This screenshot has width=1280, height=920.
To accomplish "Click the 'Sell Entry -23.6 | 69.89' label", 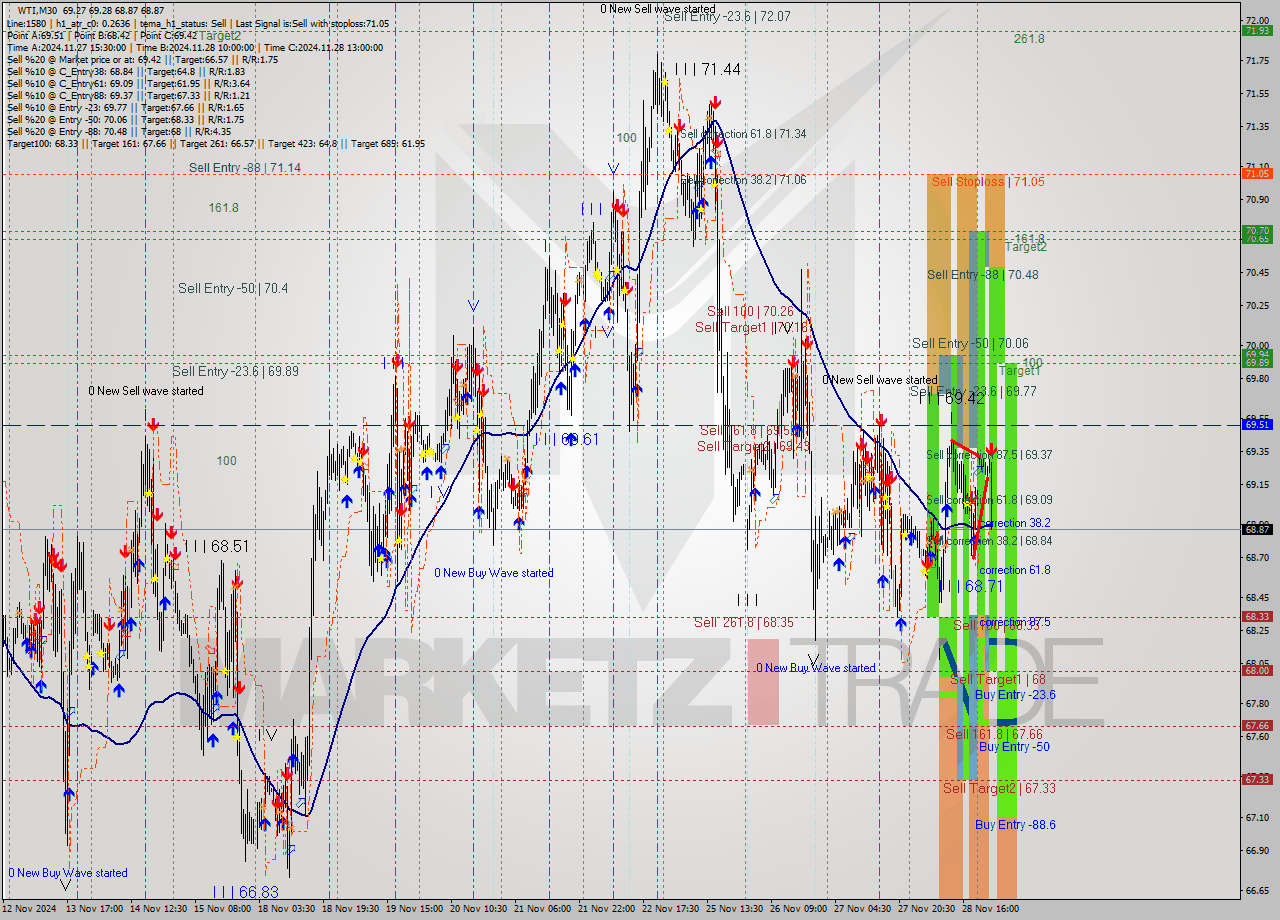I will (x=235, y=372).
